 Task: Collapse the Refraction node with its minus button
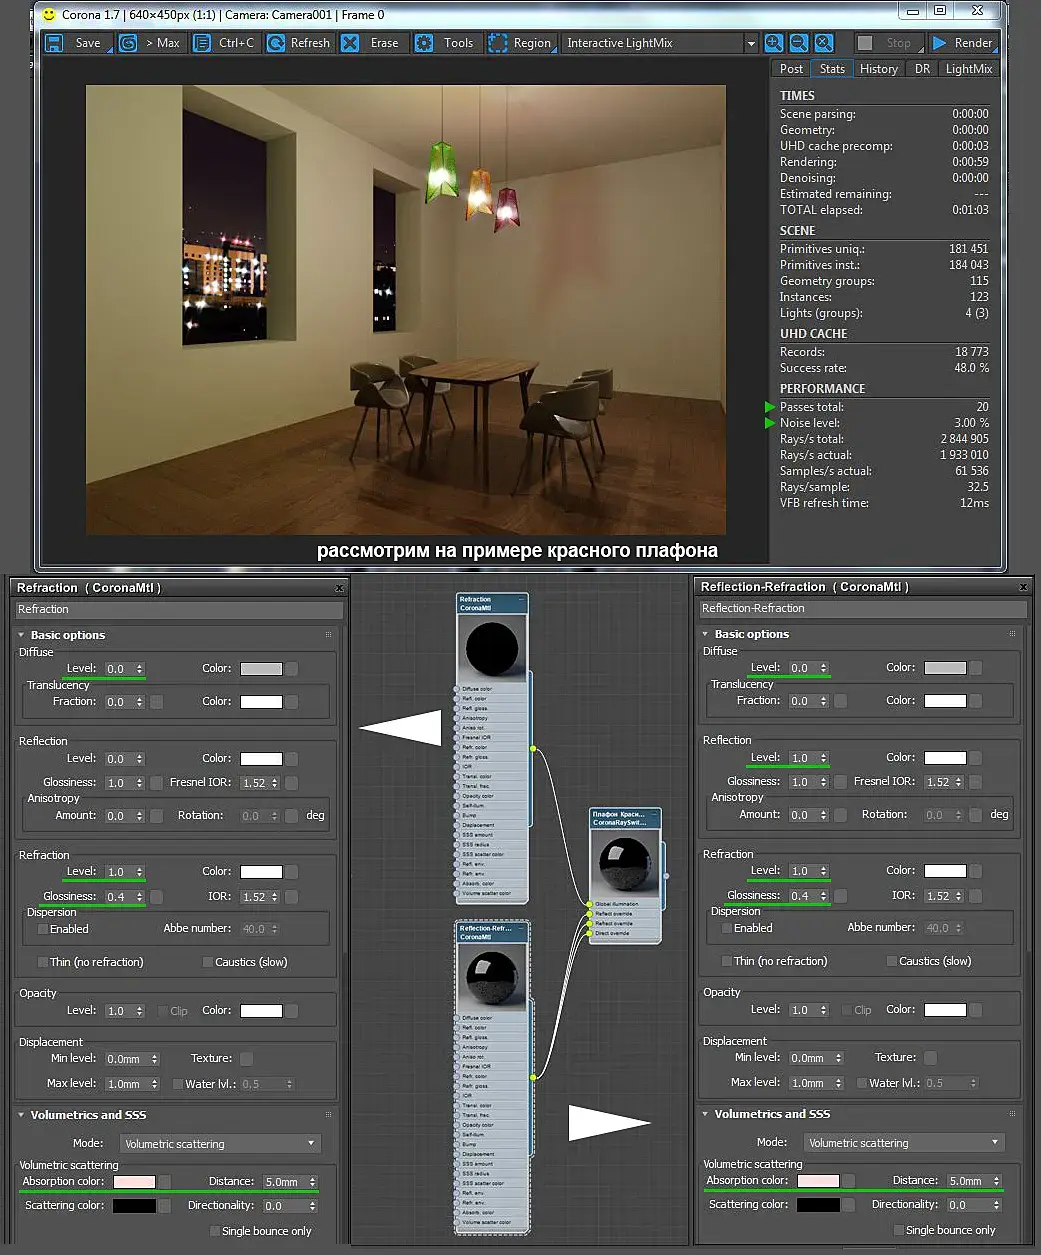click(521, 600)
